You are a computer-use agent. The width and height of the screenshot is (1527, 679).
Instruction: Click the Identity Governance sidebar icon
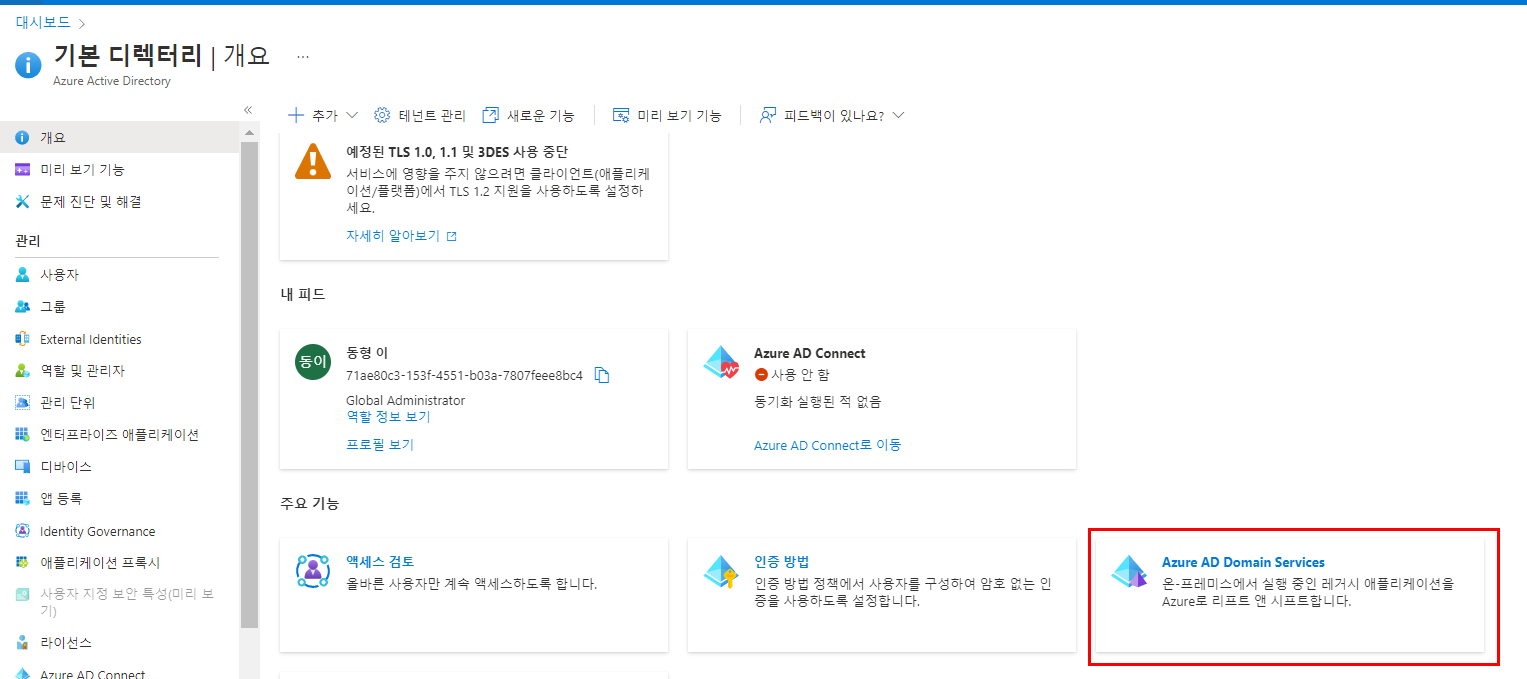tap(23, 531)
